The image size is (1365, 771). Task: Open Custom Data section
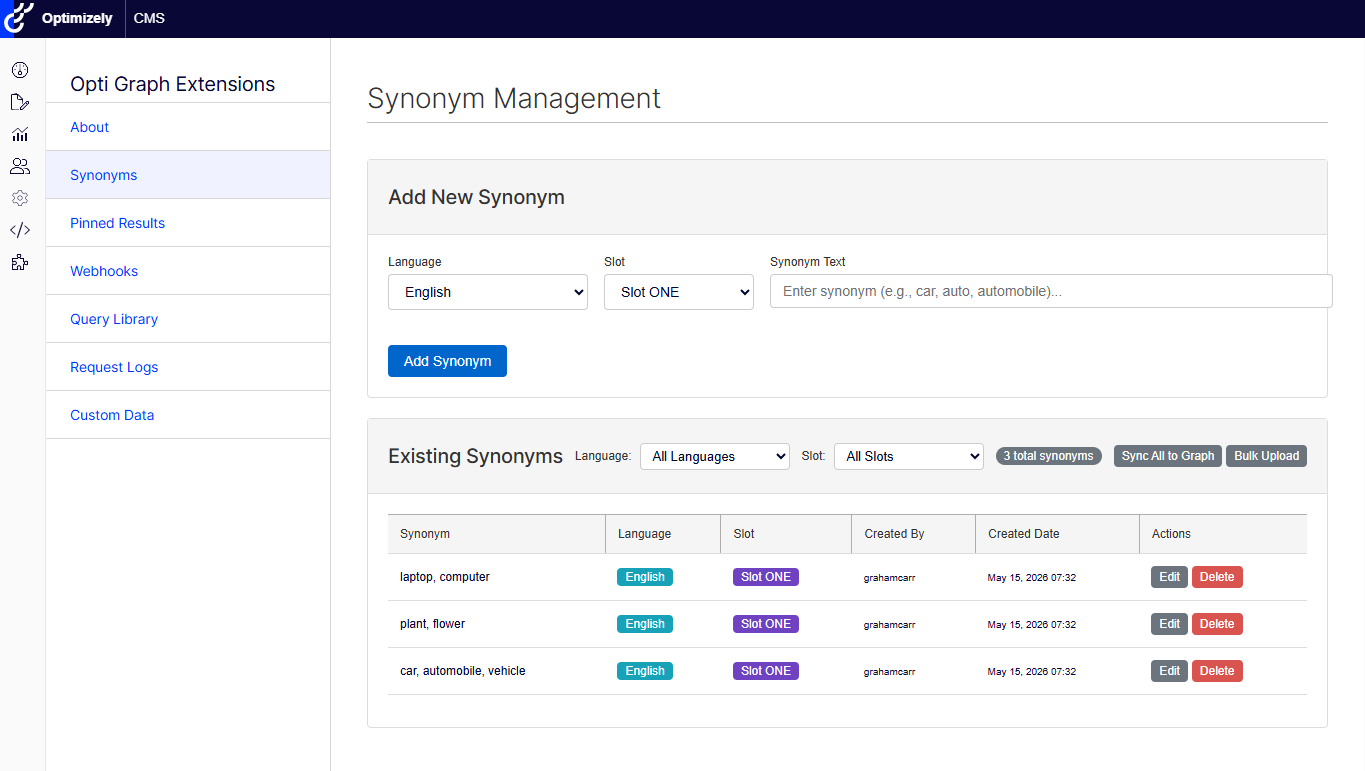pyautogui.click(x=188, y=415)
